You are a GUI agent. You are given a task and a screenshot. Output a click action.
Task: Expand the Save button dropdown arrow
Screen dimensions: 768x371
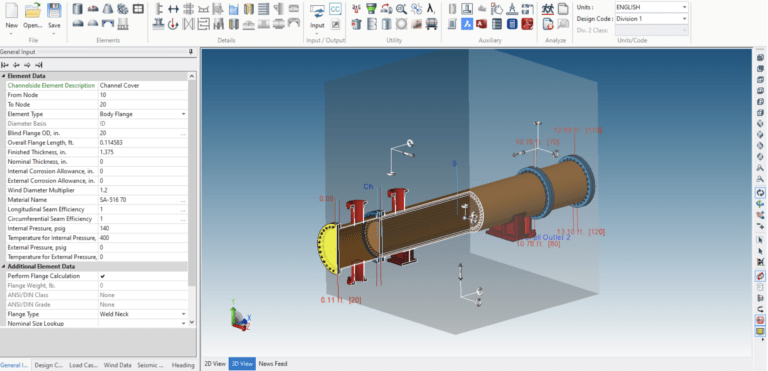pos(54,33)
